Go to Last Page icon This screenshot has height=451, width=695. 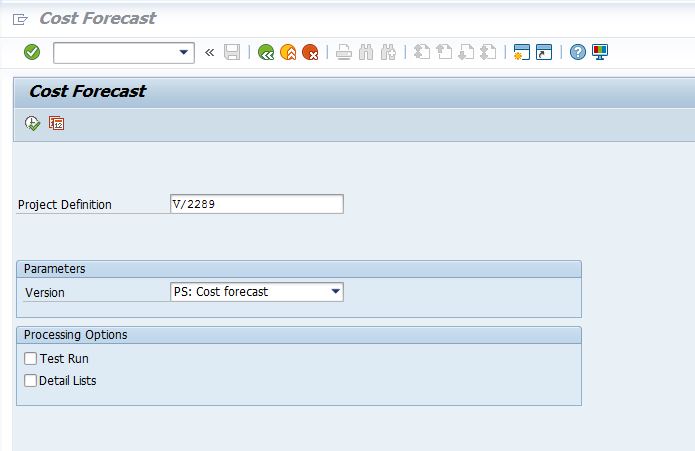tap(488, 52)
